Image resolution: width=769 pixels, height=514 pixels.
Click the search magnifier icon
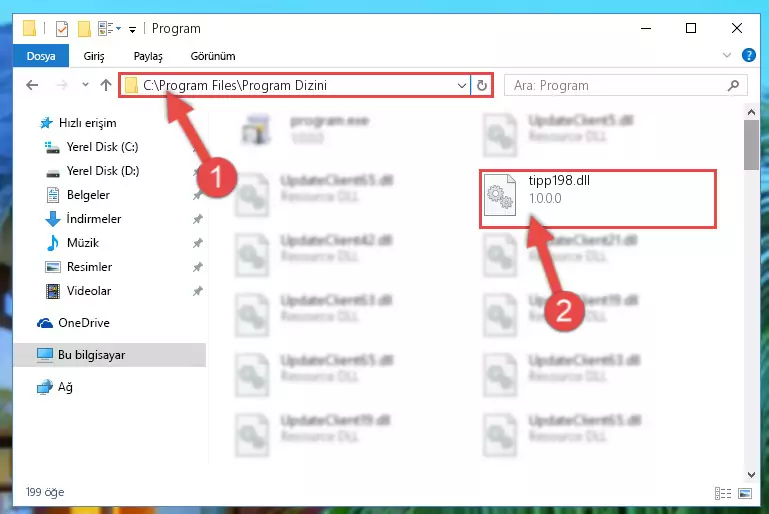(x=733, y=85)
